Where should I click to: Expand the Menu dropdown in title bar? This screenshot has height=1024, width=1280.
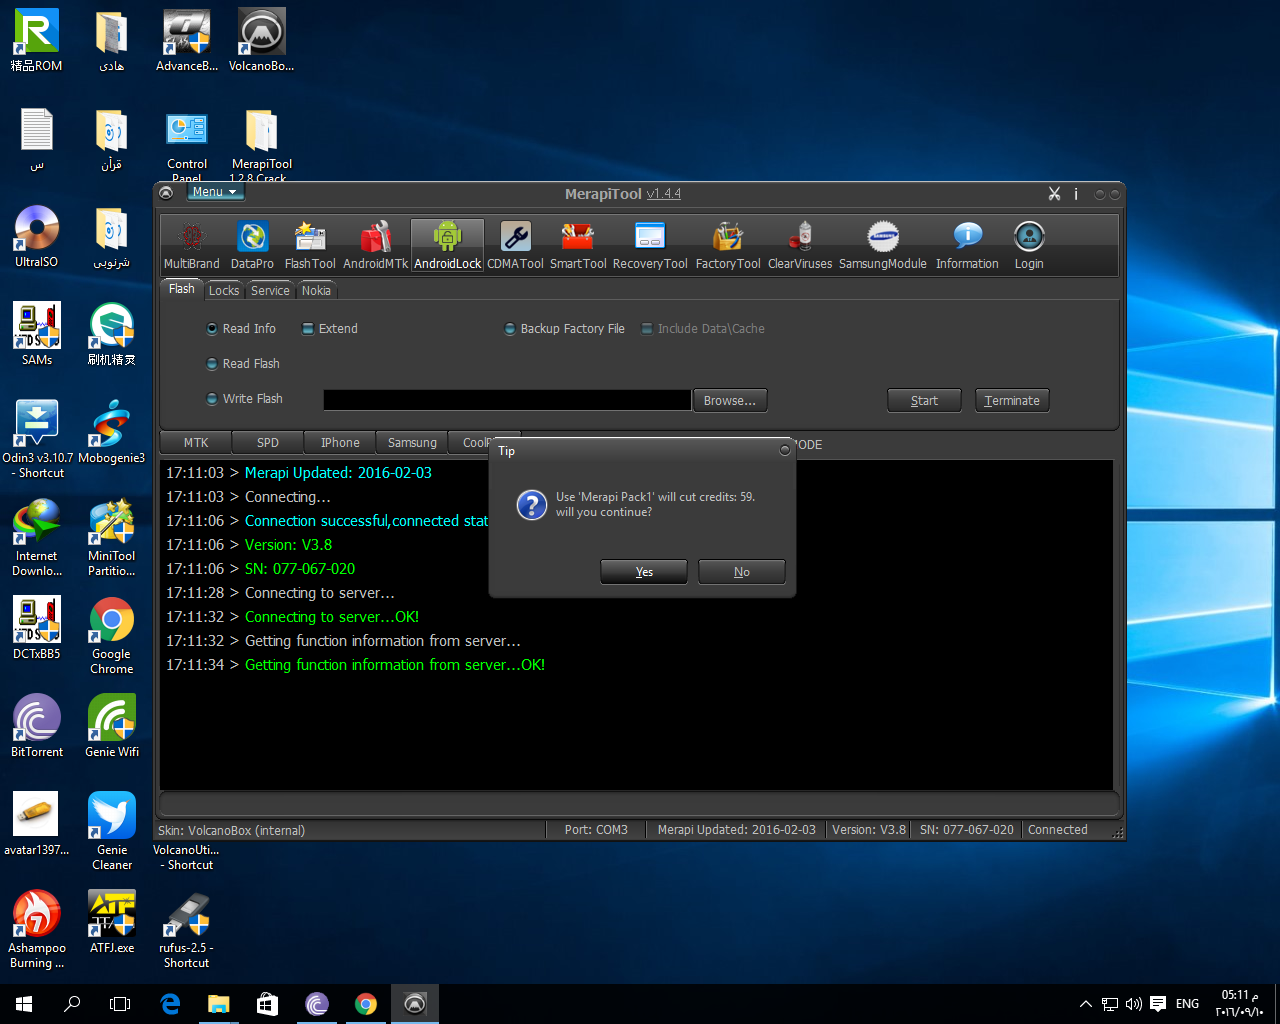tap(215, 192)
